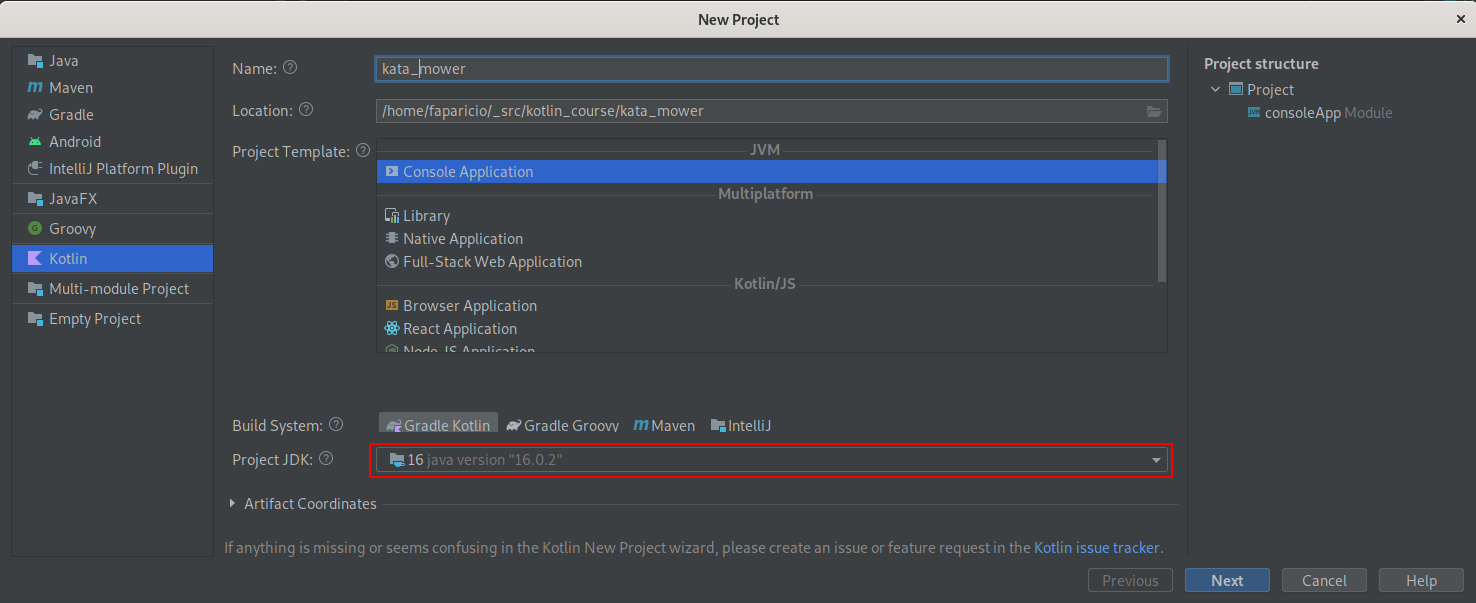Screen dimensions: 1476x603
Task: Browse for location with folder icon
Action: click(x=1154, y=111)
